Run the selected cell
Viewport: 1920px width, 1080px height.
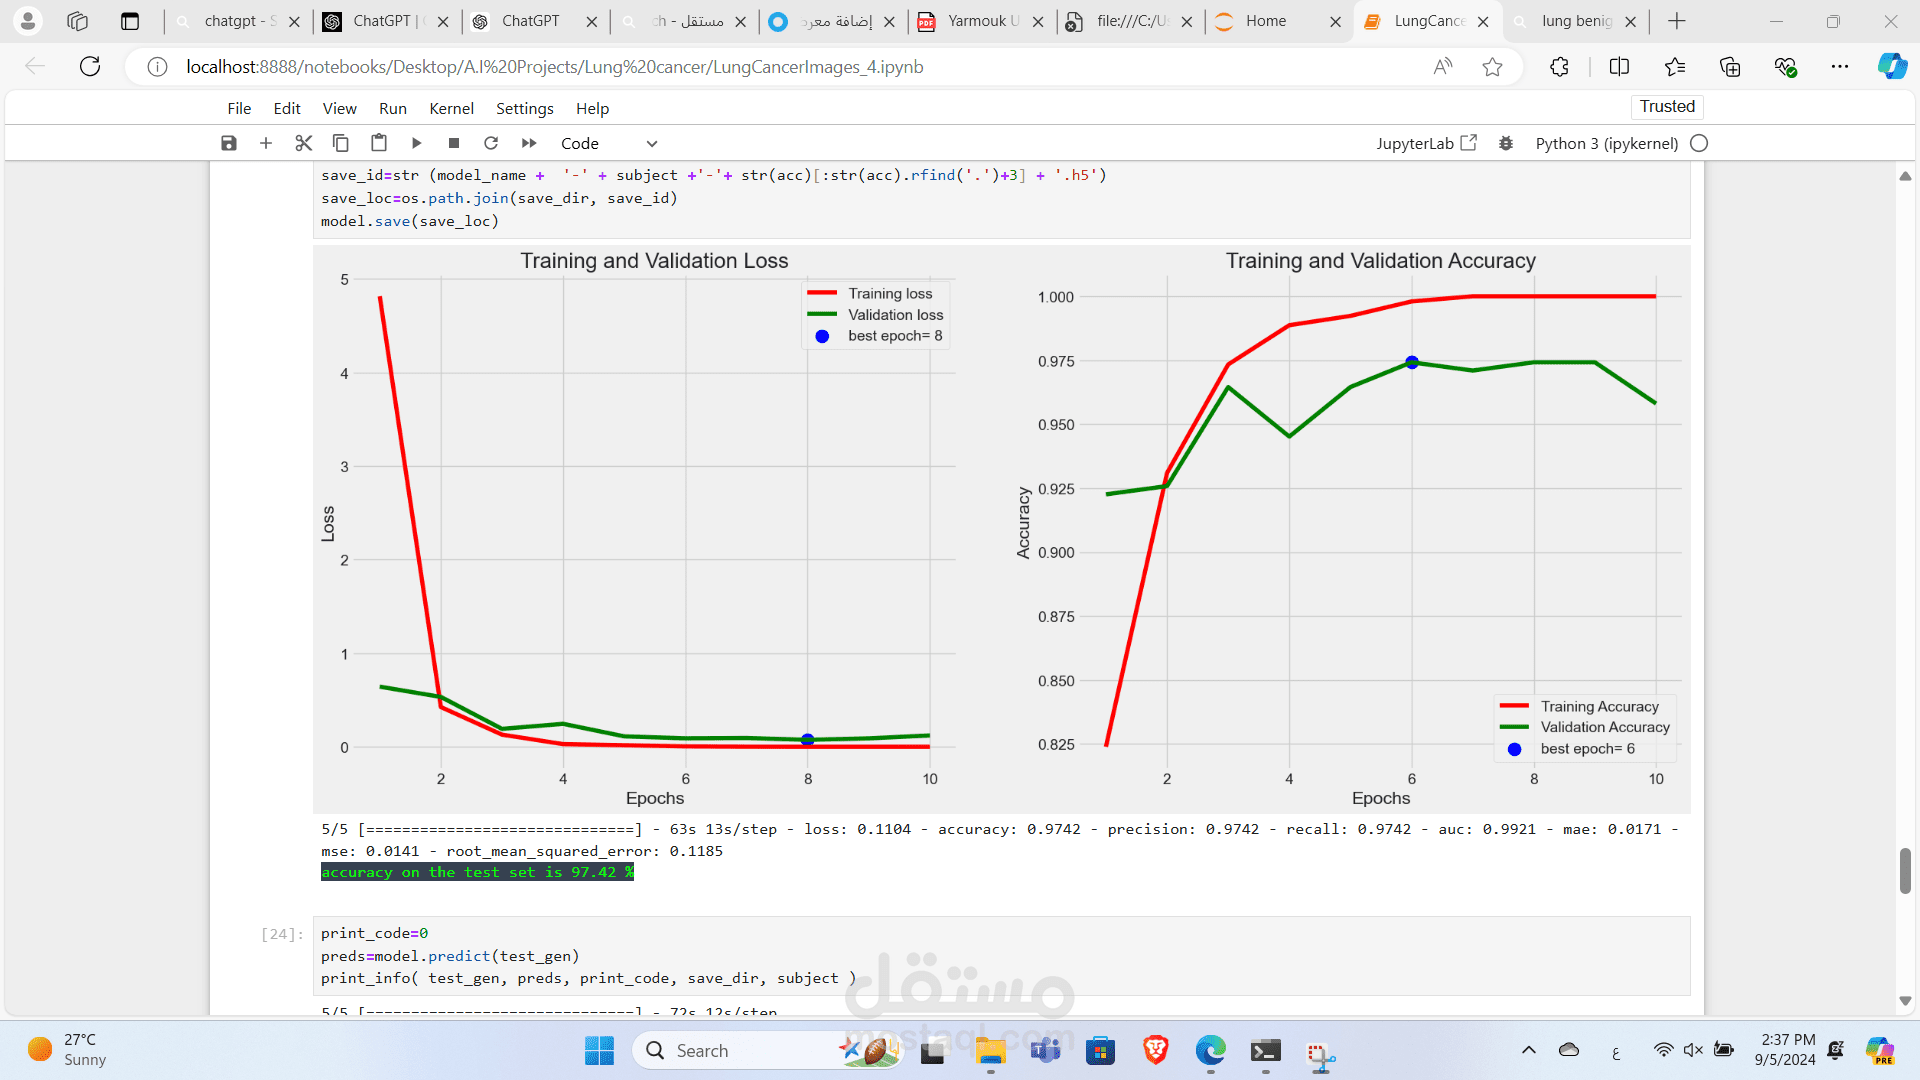pos(417,143)
